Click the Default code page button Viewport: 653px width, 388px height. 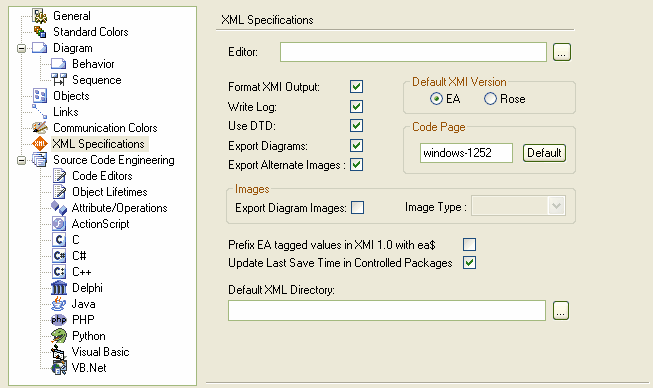(x=544, y=153)
